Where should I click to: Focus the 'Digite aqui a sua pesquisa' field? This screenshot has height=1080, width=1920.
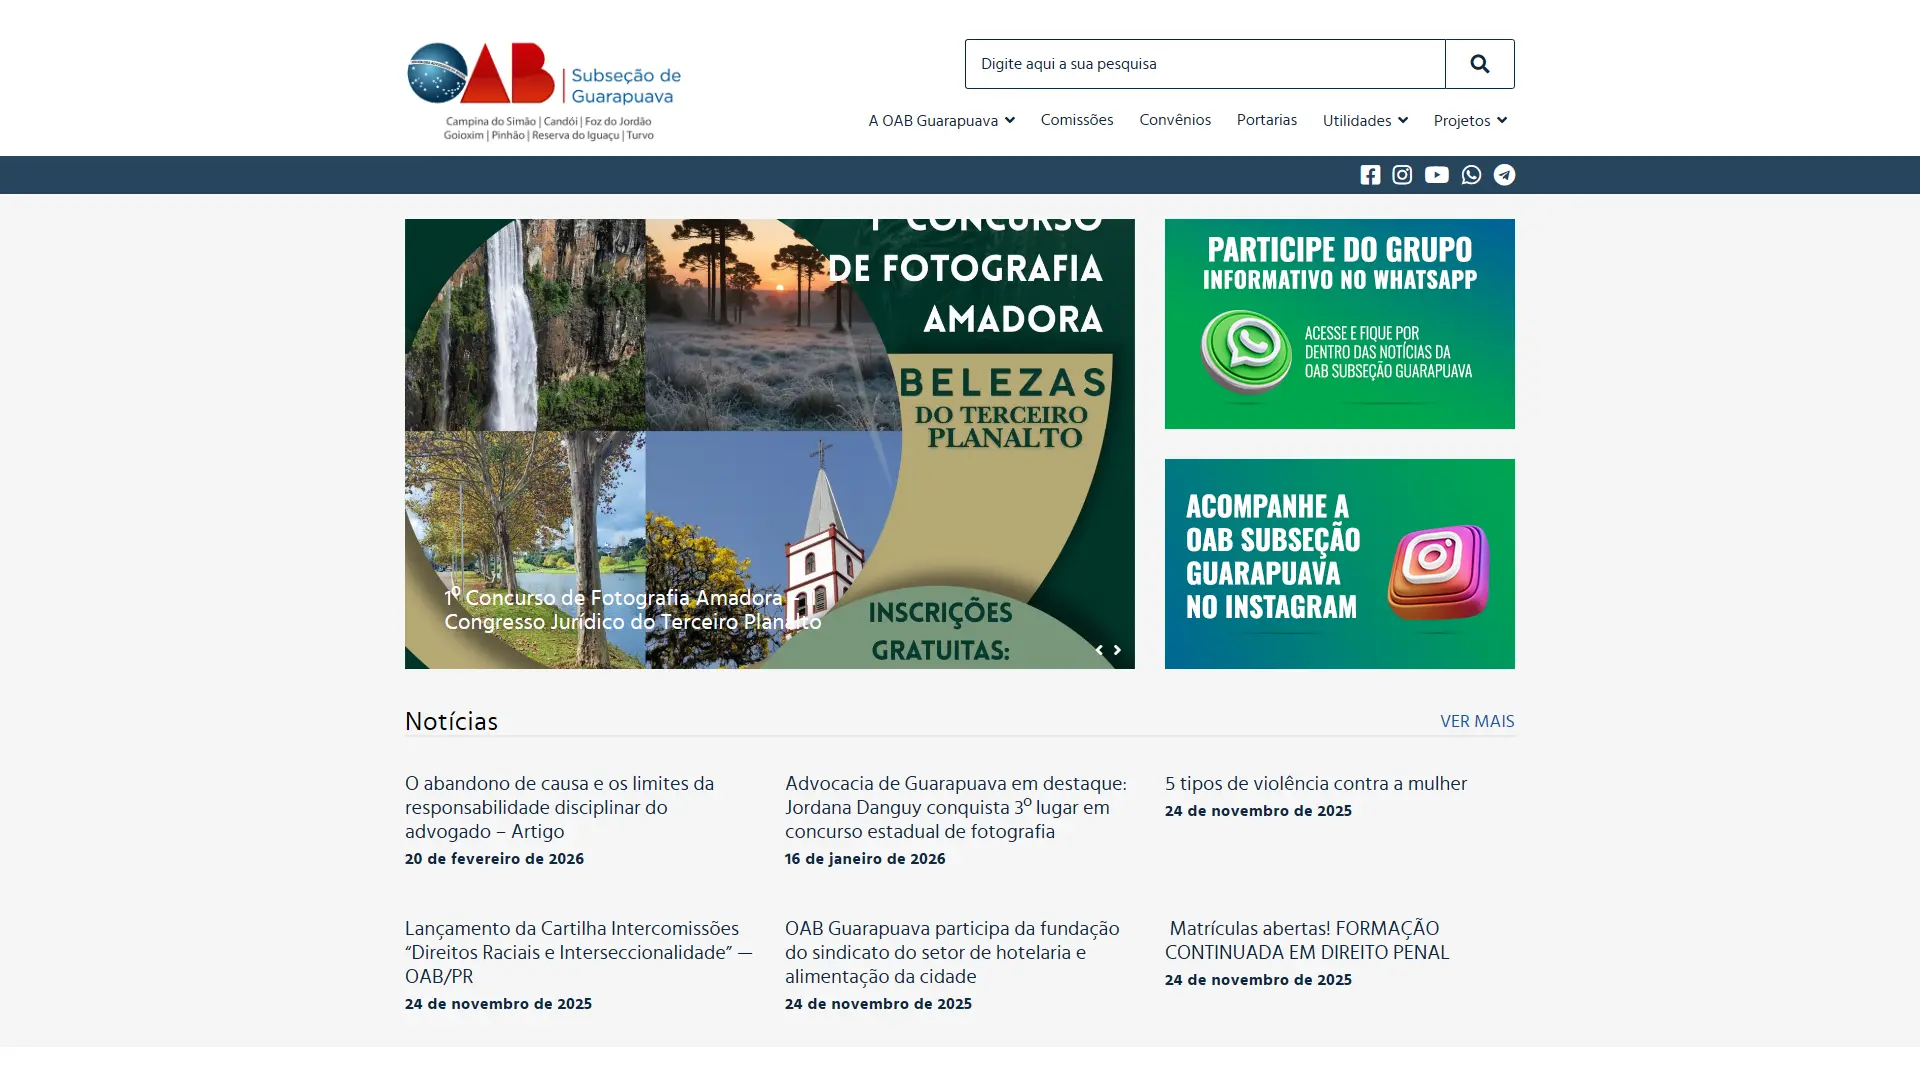1205,64
